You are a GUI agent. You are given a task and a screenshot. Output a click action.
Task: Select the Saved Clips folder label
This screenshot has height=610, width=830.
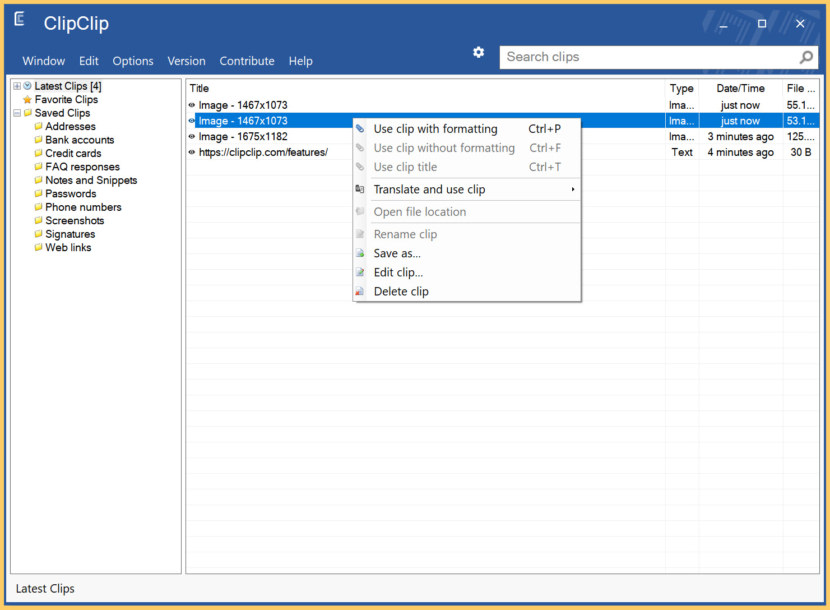click(62, 113)
